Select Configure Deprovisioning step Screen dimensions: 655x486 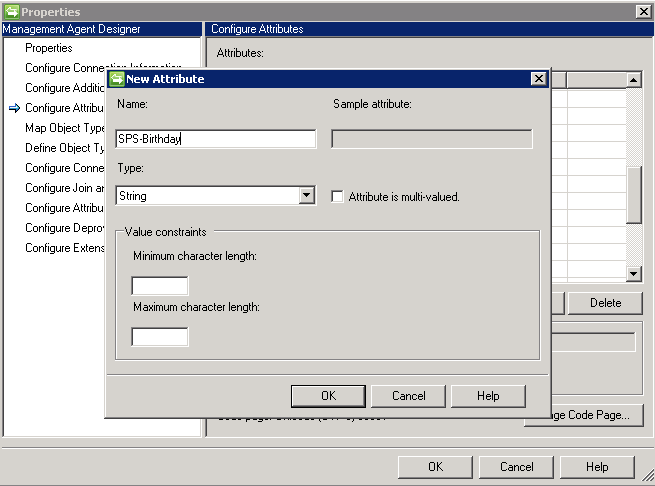click(x=64, y=228)
